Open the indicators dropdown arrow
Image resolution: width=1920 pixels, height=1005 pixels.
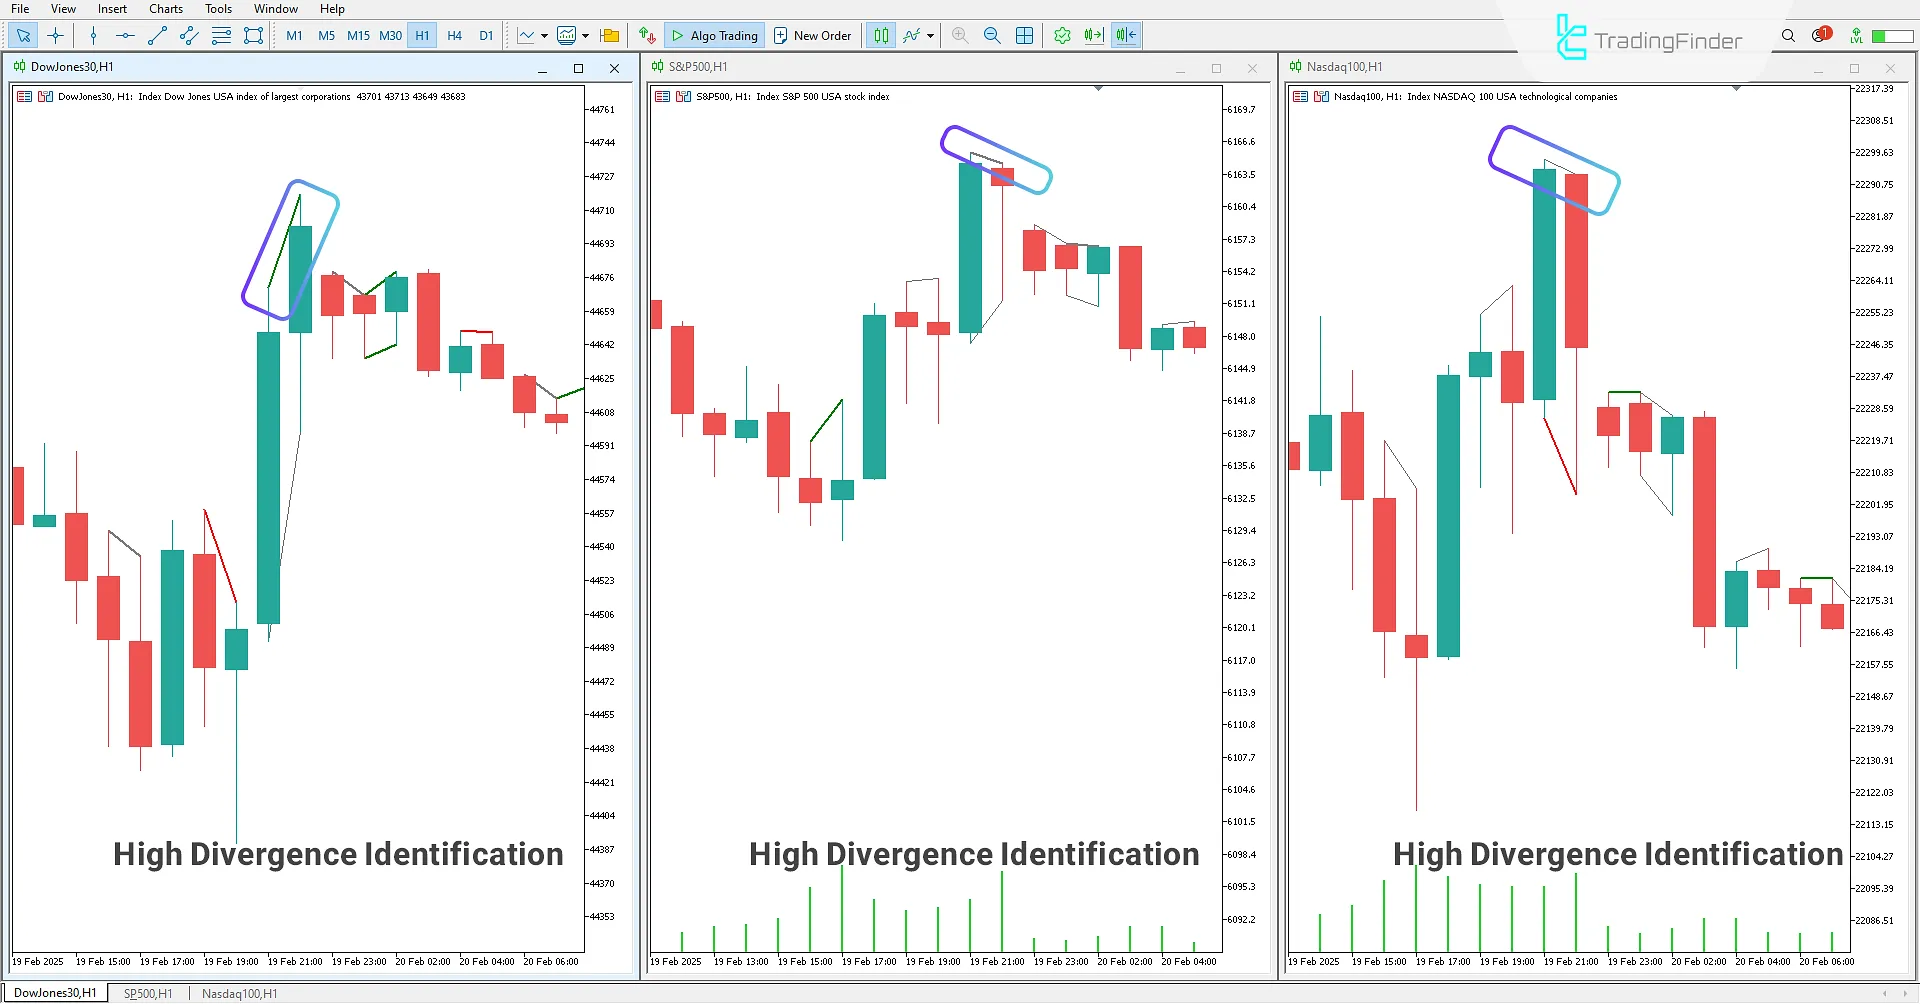pyautogui.click(x=583, y=35)
